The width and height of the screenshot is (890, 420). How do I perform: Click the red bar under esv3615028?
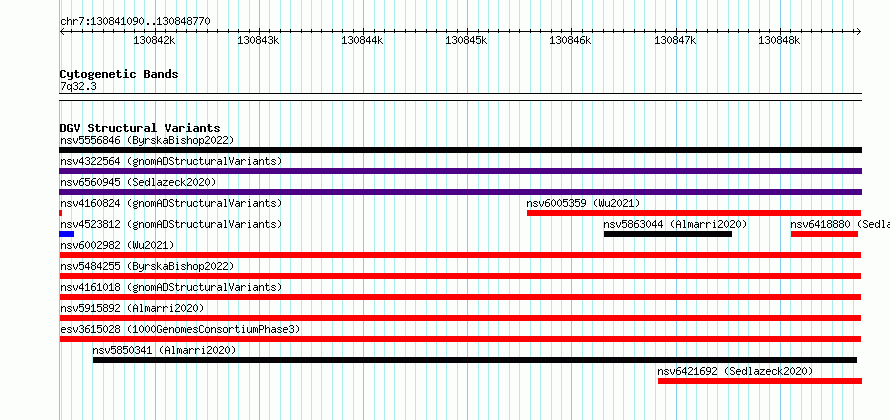tap(460, 339)
